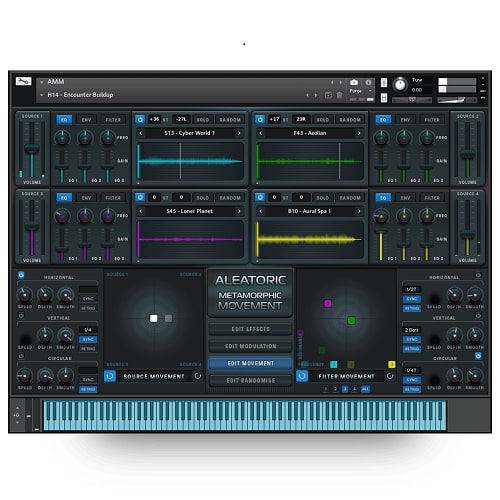Open the H14 - Encounter Buildup snapshot dropdown
Image resolution: width=500 pixels, height=500 pixels.
point(42,95)
